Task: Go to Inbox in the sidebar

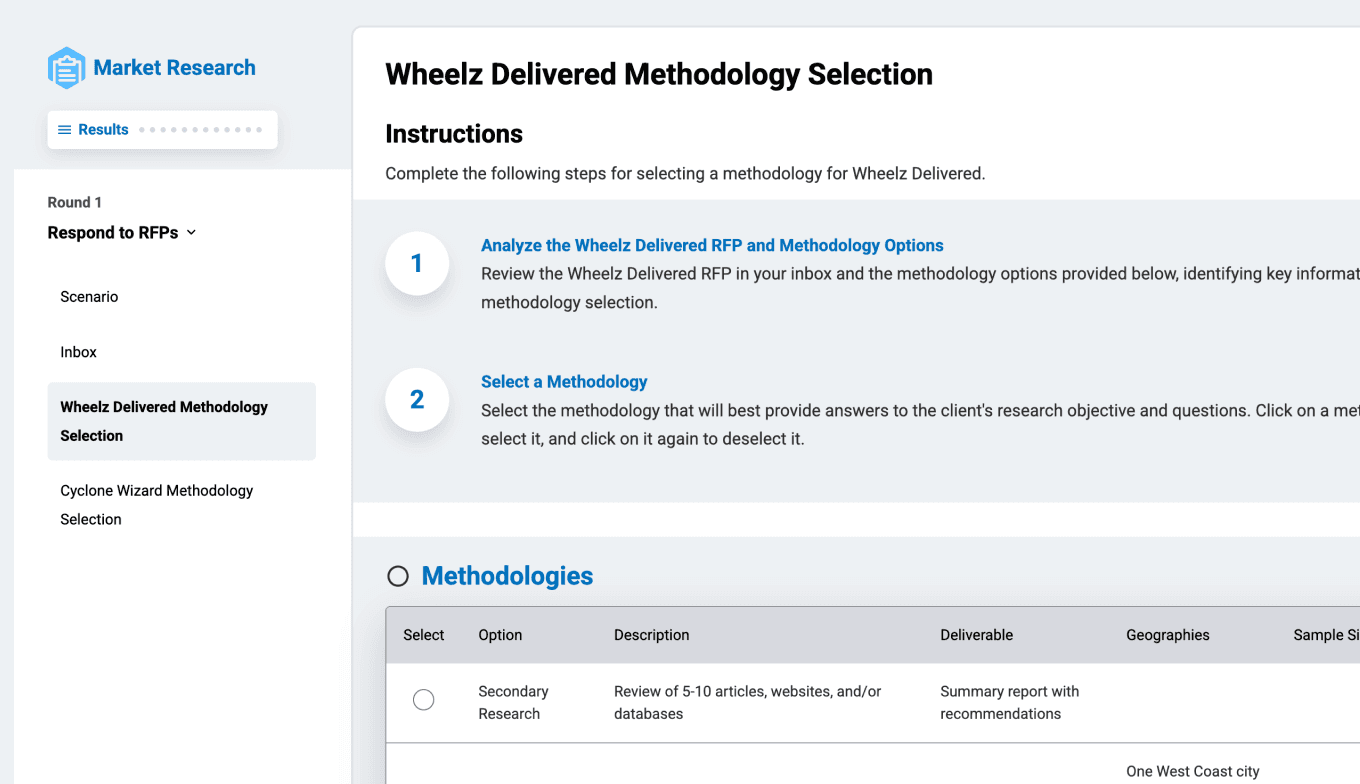Action: pos(78,352)
